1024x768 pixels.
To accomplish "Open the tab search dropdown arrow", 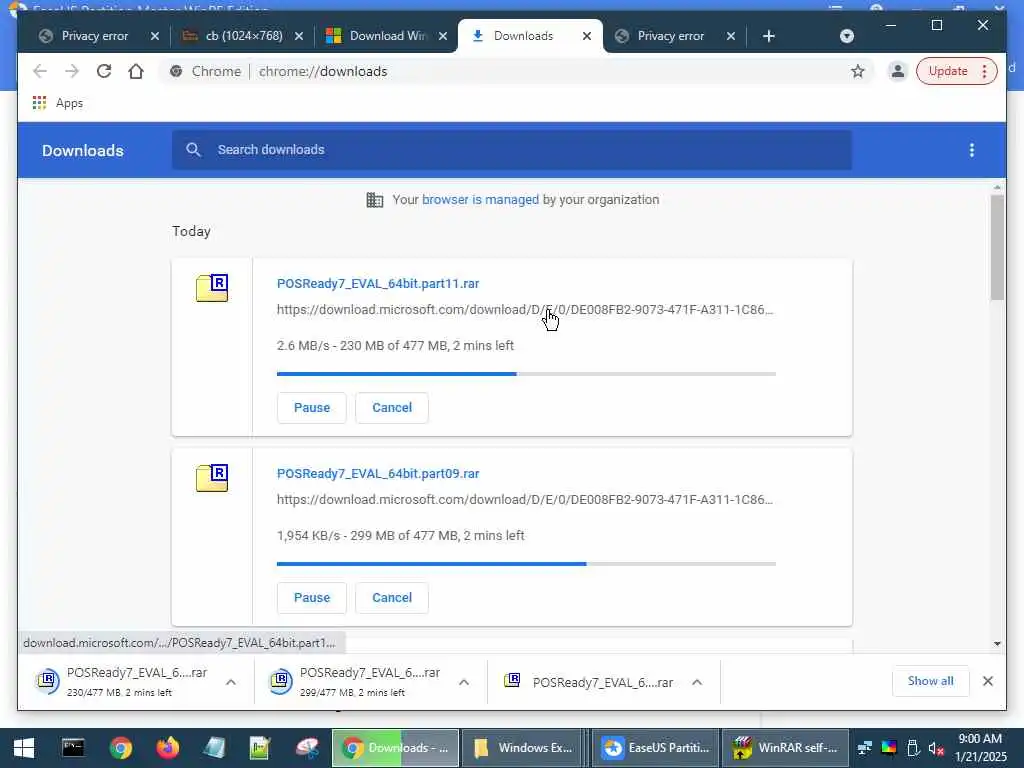I will tap(846, 36).
